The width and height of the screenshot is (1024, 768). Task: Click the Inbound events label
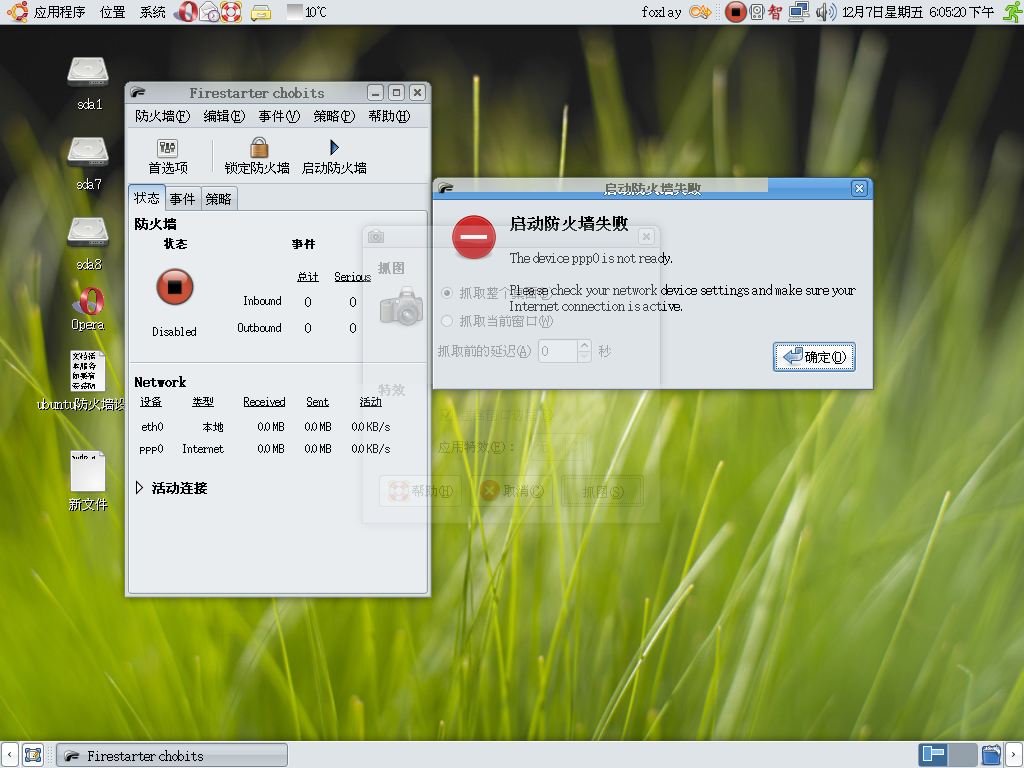point(262,301)
